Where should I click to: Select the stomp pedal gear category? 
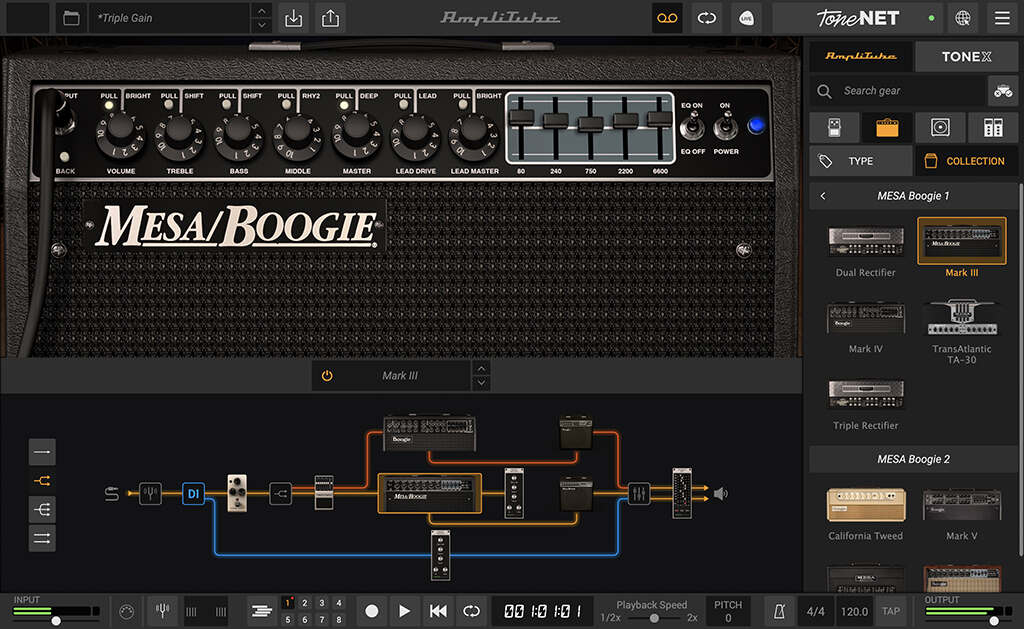point(833,127)
